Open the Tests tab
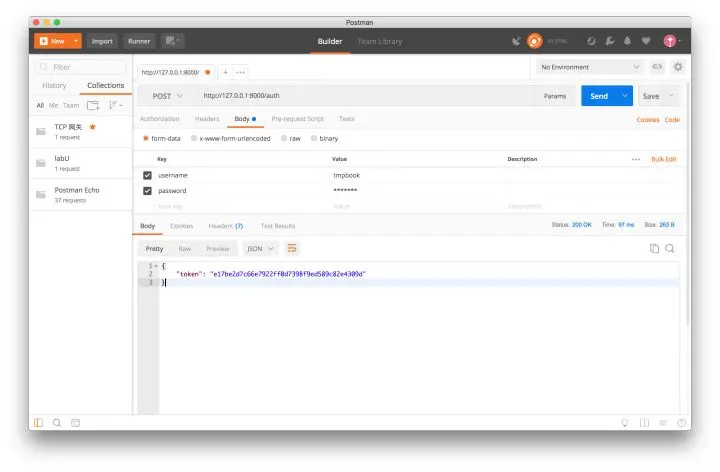Screen dimensions: 720x472 point(347,119)
